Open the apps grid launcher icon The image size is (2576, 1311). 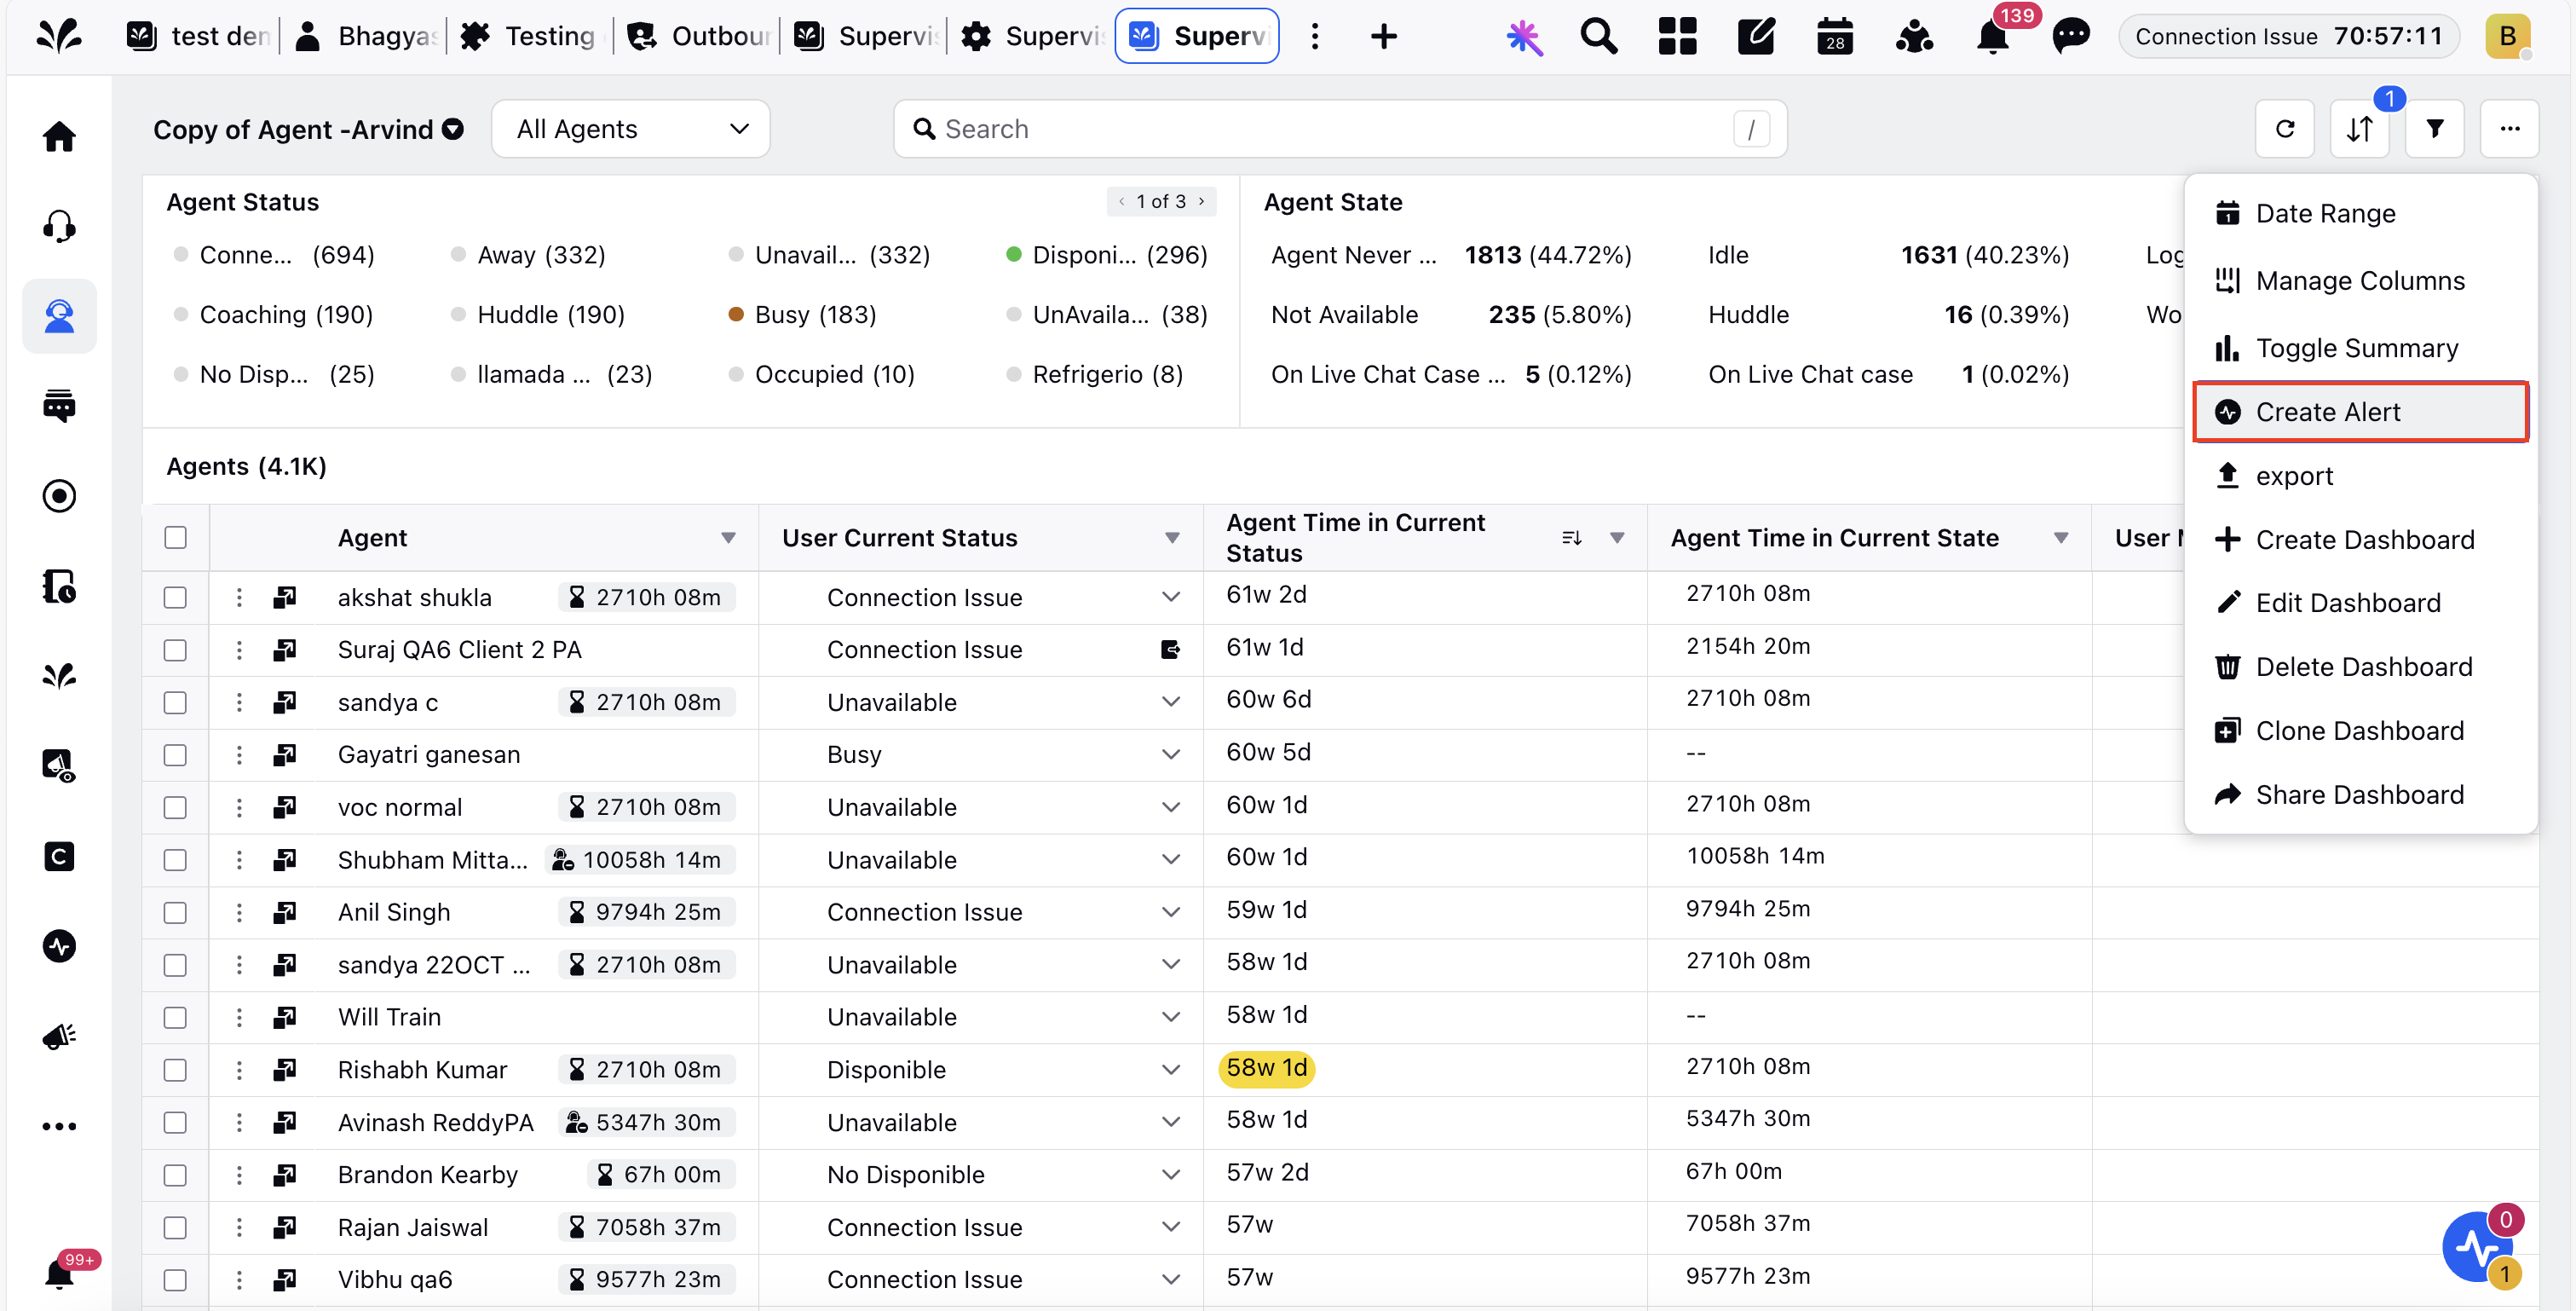coord(1678,37)
